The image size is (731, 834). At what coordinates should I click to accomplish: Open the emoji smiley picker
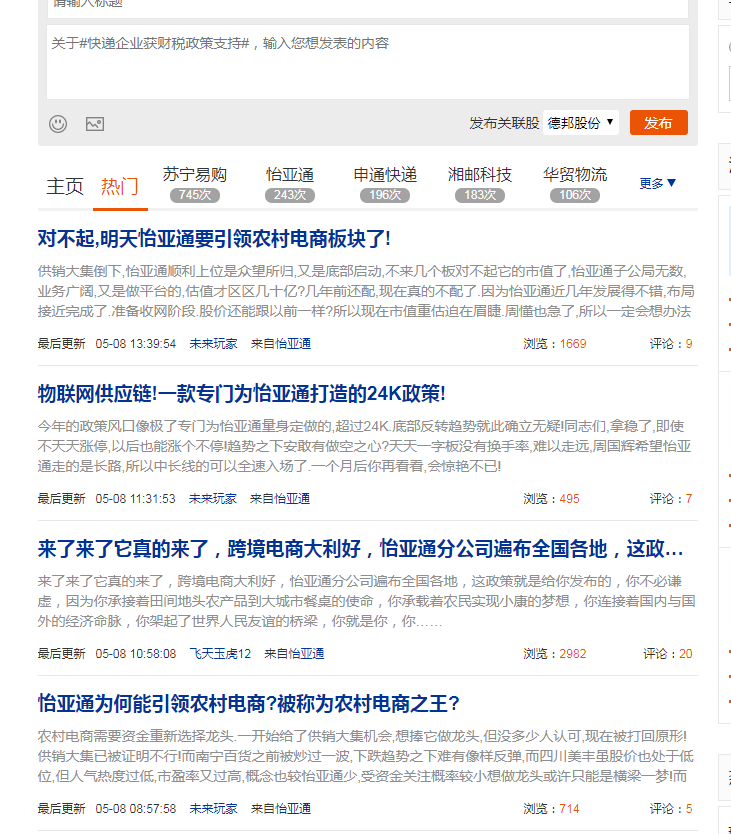(58, 124)
